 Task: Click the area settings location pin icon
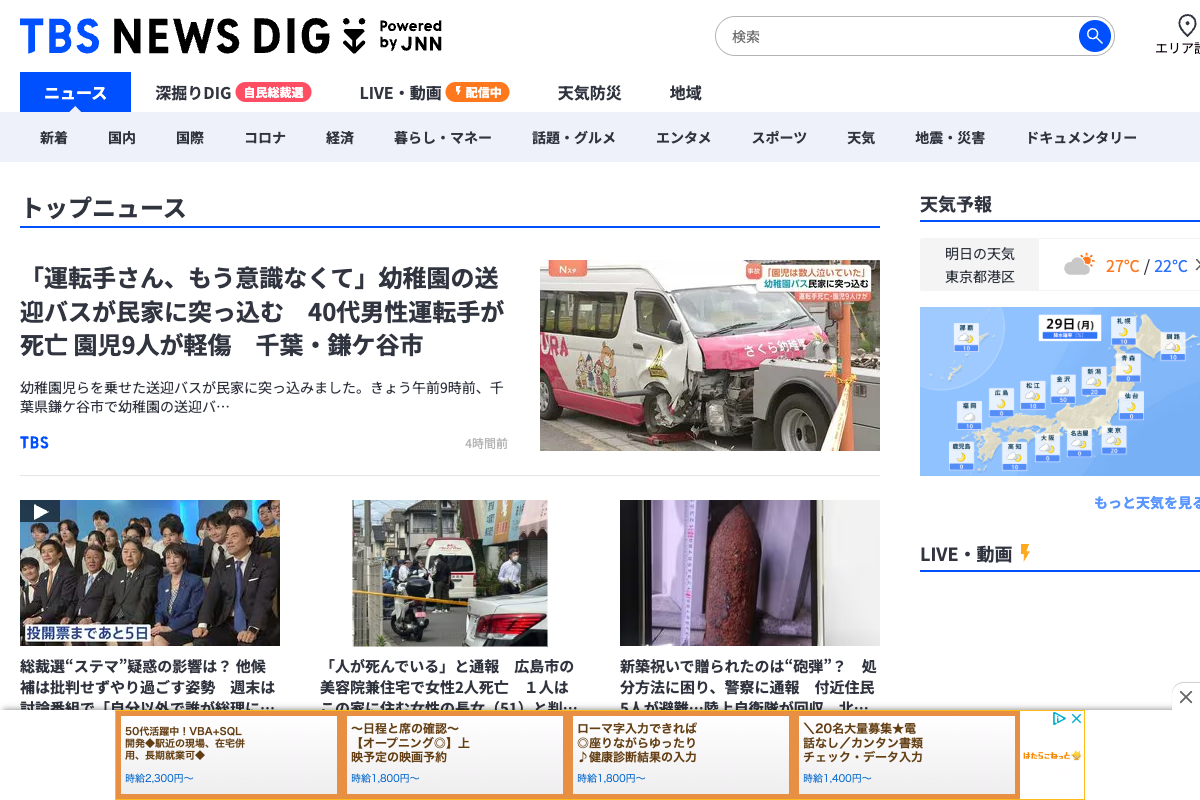pyautogui.click(x=1187, y=25)
